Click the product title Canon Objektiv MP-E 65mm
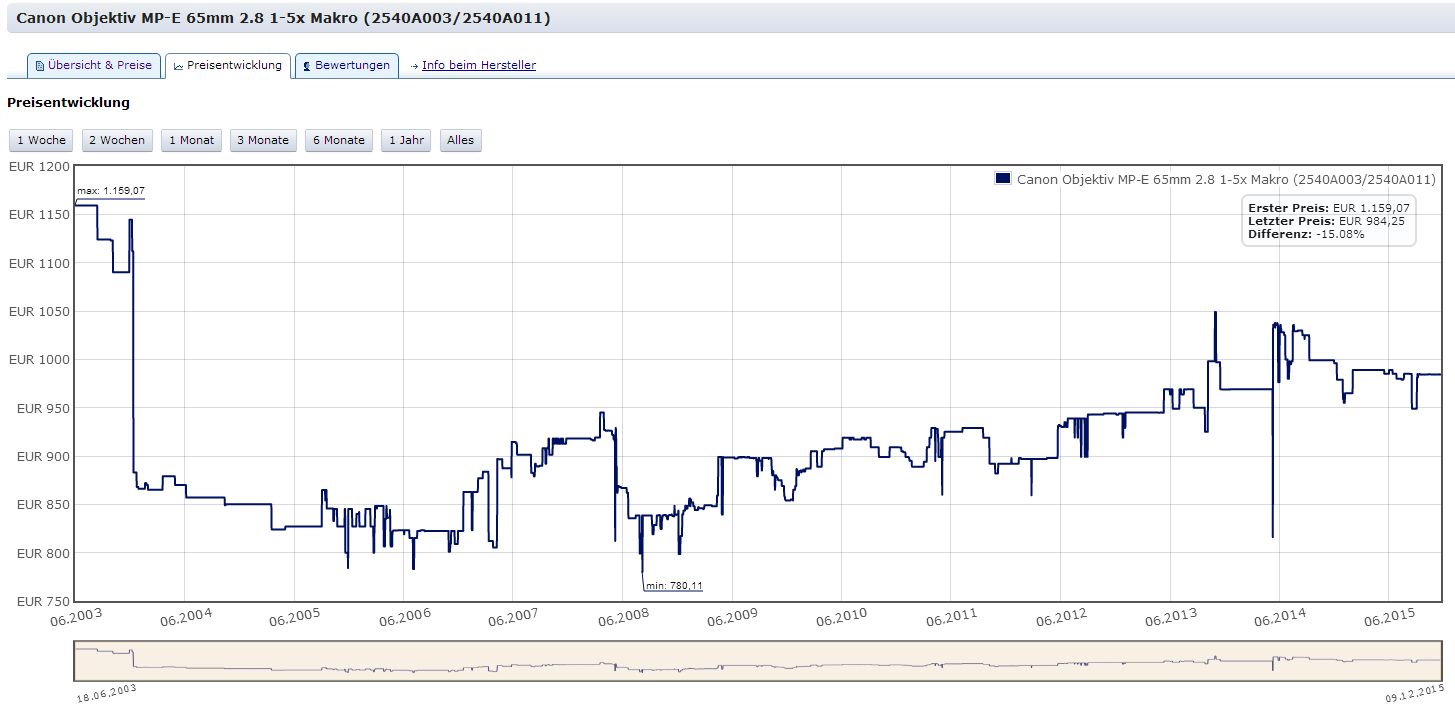Image resolution: width=1455 pixels, height=708 pixels. tap(283, 18)
